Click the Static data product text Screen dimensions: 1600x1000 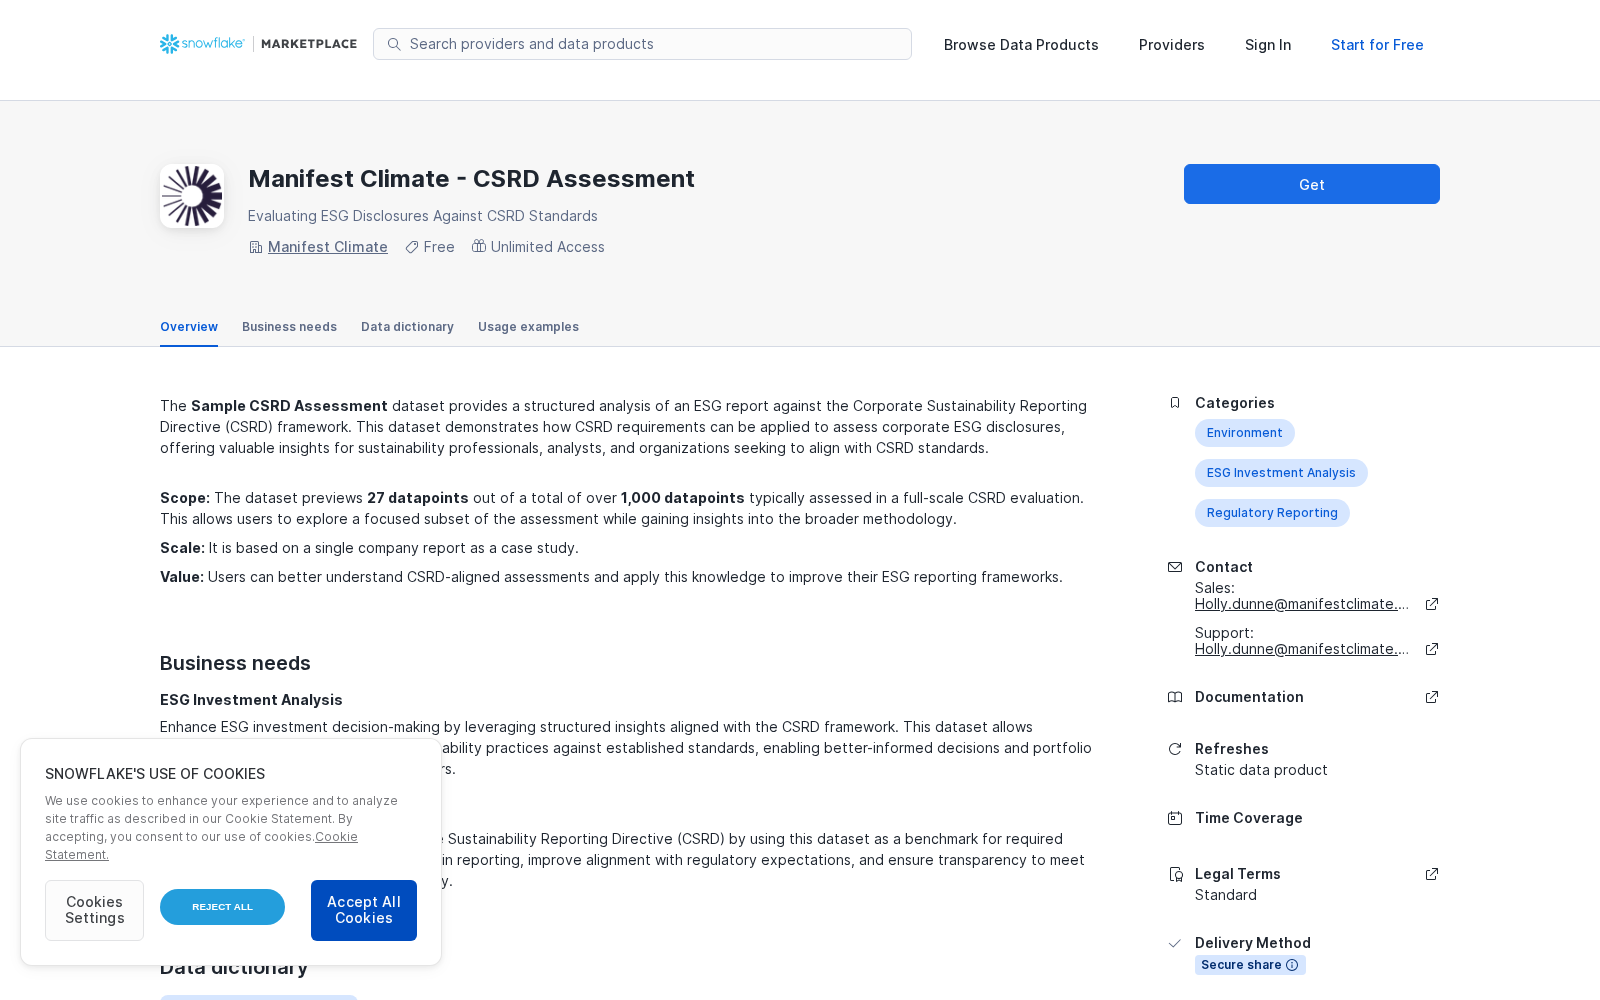click(1261, 770)
